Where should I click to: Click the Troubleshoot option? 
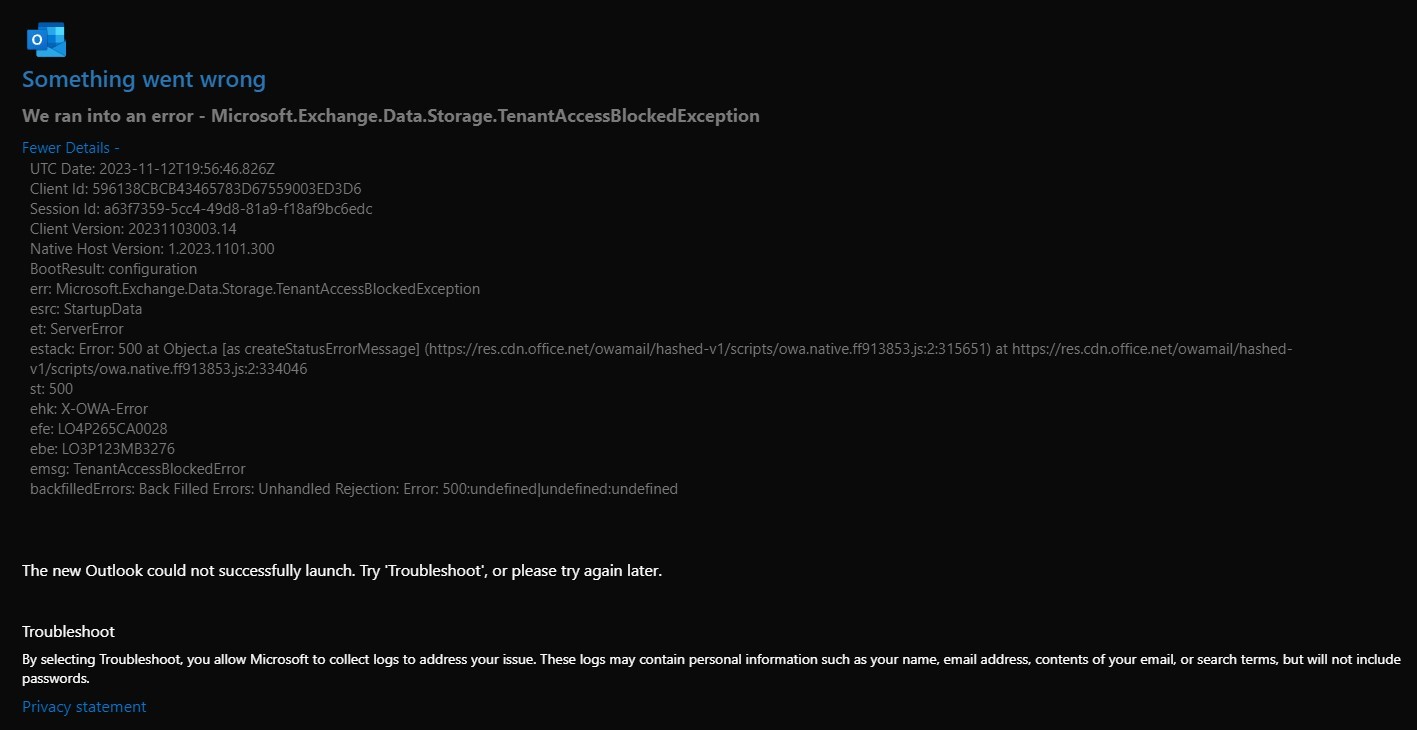pos(68,632)
